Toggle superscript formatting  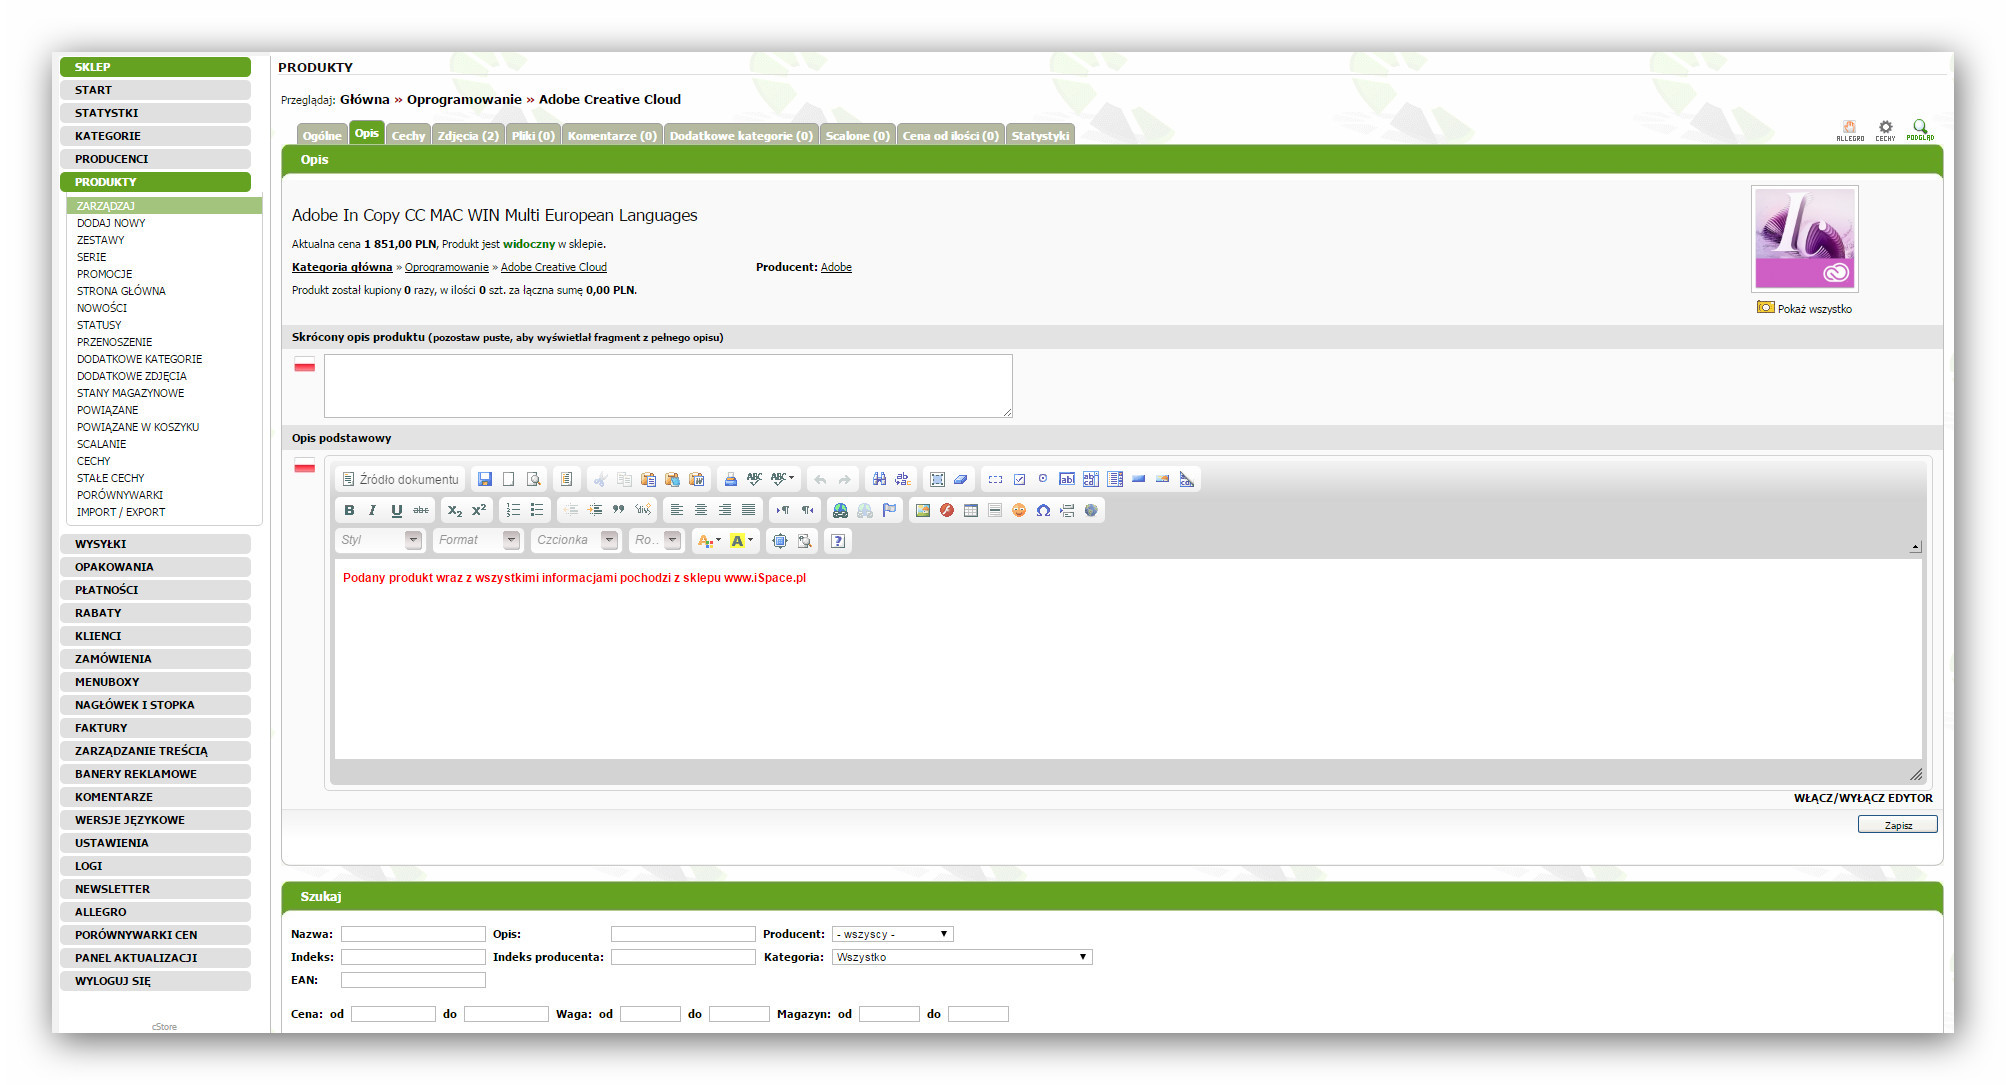click(x=479, y=510)
